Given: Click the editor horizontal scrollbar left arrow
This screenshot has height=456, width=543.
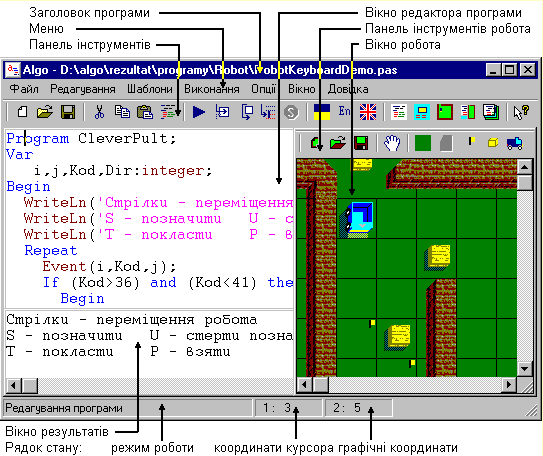Looking at the screenshot, I should coord(14,385).
